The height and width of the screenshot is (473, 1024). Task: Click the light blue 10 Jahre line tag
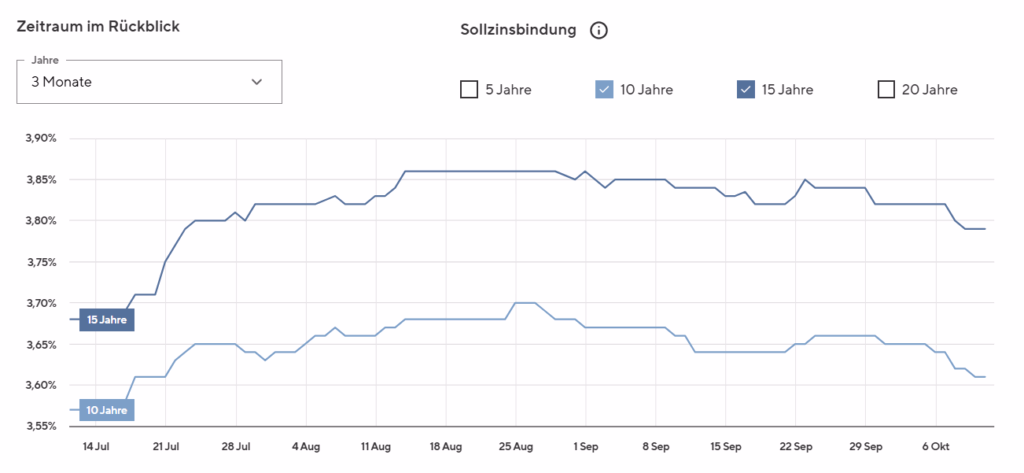click(106, 409)
